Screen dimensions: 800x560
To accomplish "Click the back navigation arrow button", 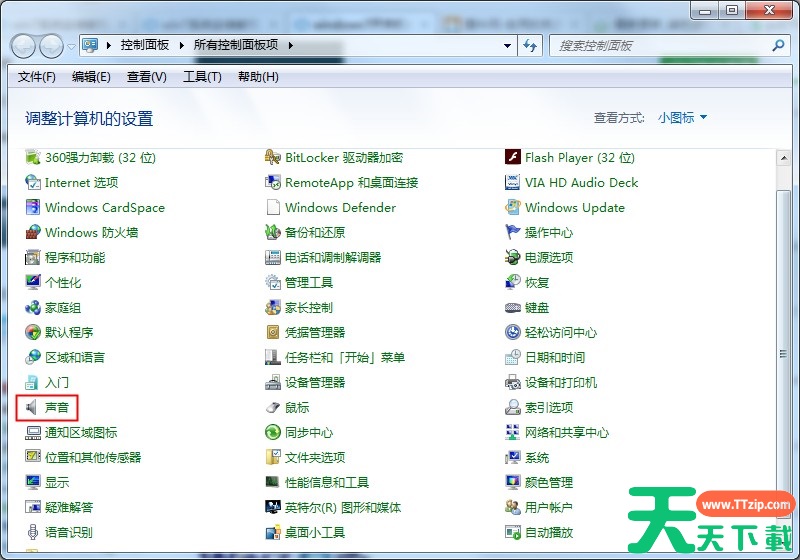I will coord(23,45).
